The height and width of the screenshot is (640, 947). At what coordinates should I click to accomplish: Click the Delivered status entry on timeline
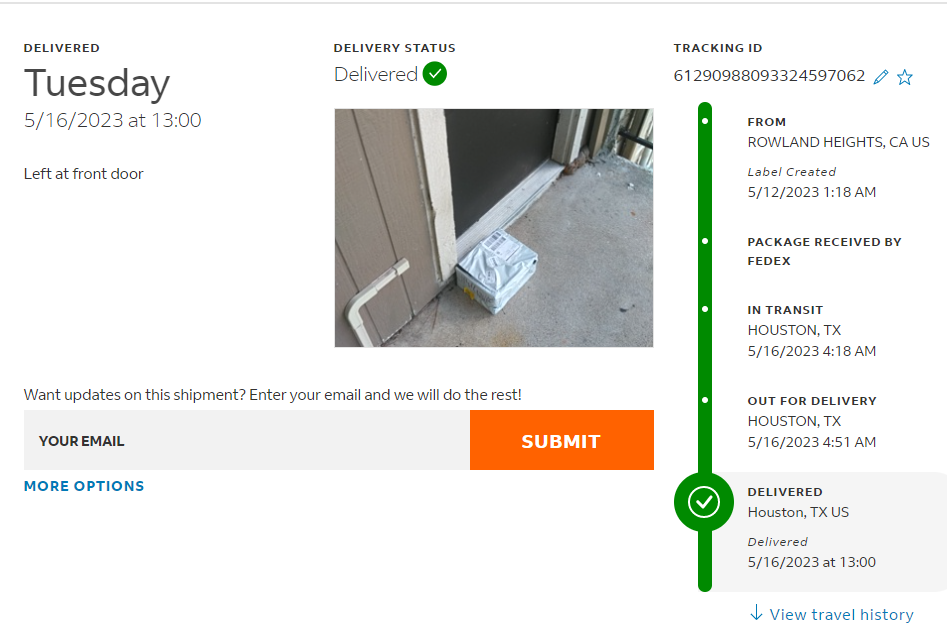coord(811,527)
